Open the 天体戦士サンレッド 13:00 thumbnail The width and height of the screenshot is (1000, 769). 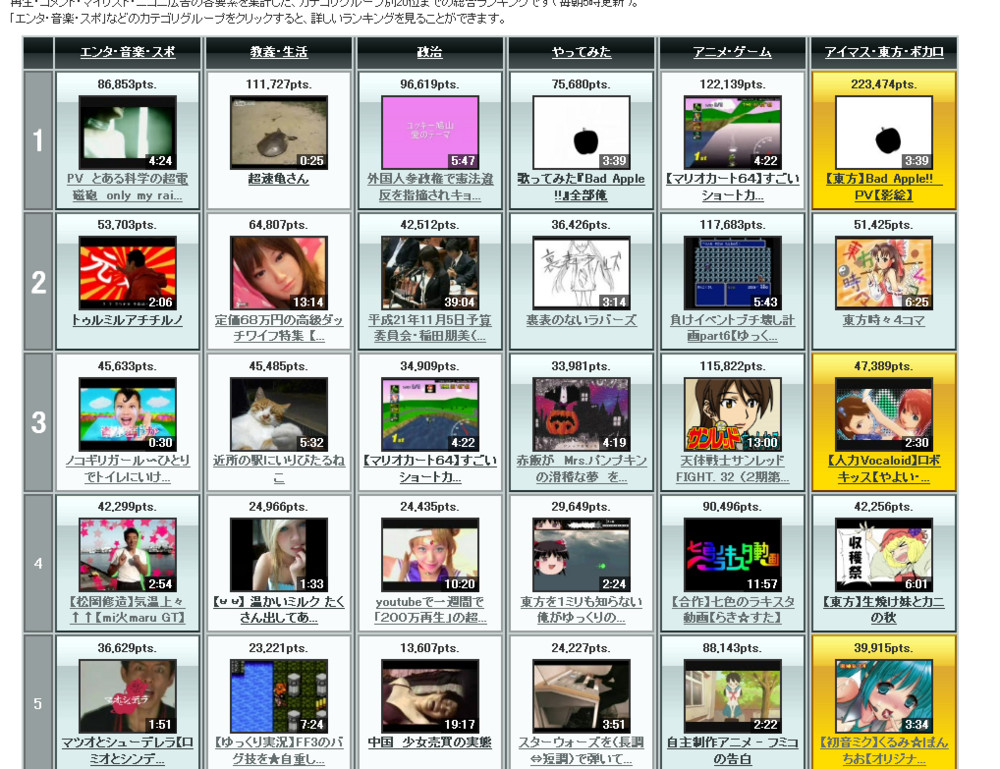[x=732, y=414]
